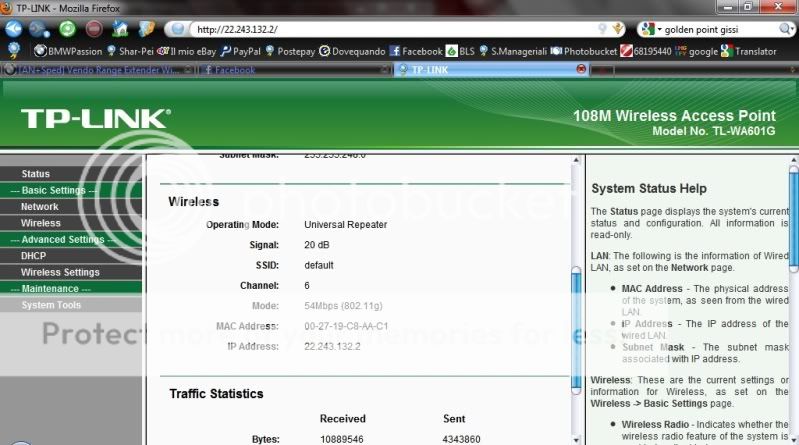Open Status page in sidebar
Screen dimensions: 799x445
(35, 174)
